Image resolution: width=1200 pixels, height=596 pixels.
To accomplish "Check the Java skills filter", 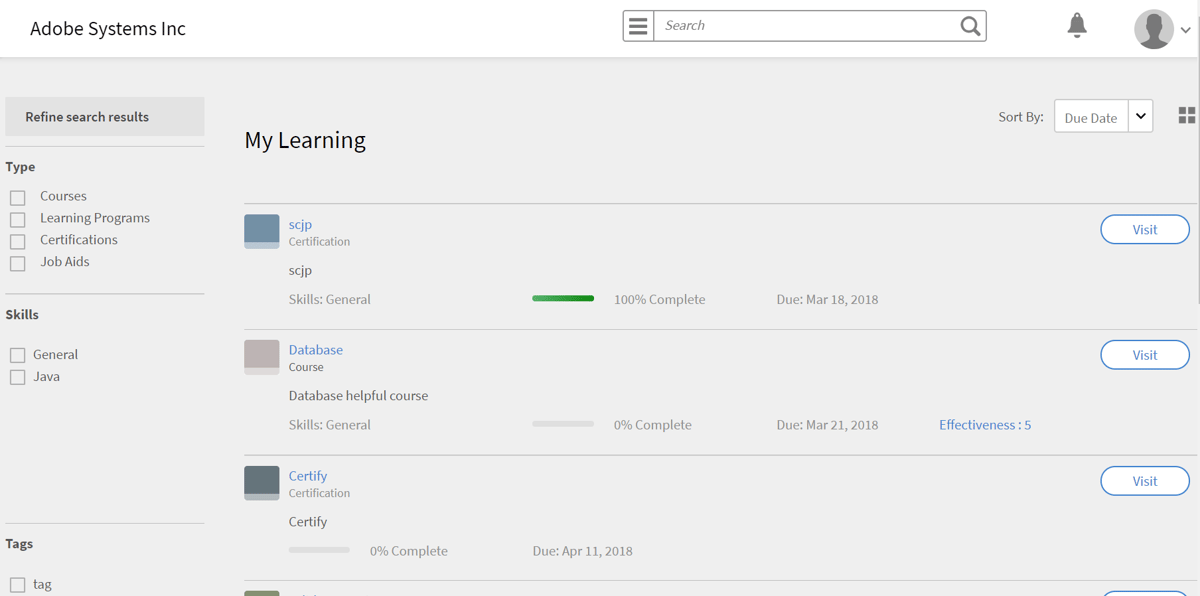I will [x=17, y=377].
